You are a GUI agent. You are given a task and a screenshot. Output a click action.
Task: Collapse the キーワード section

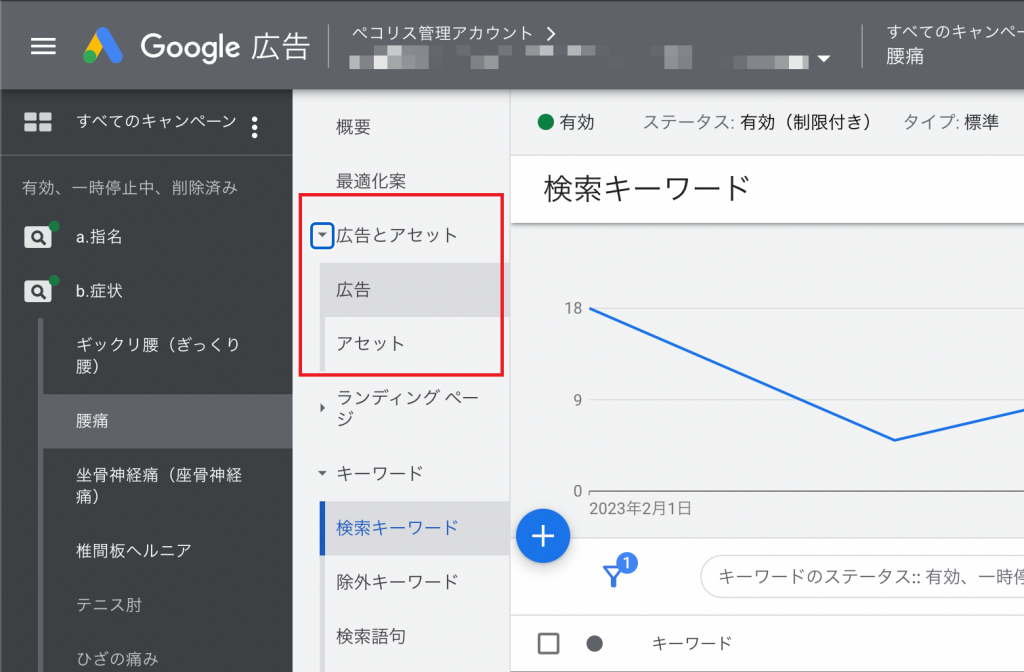[x=322, y=473]
